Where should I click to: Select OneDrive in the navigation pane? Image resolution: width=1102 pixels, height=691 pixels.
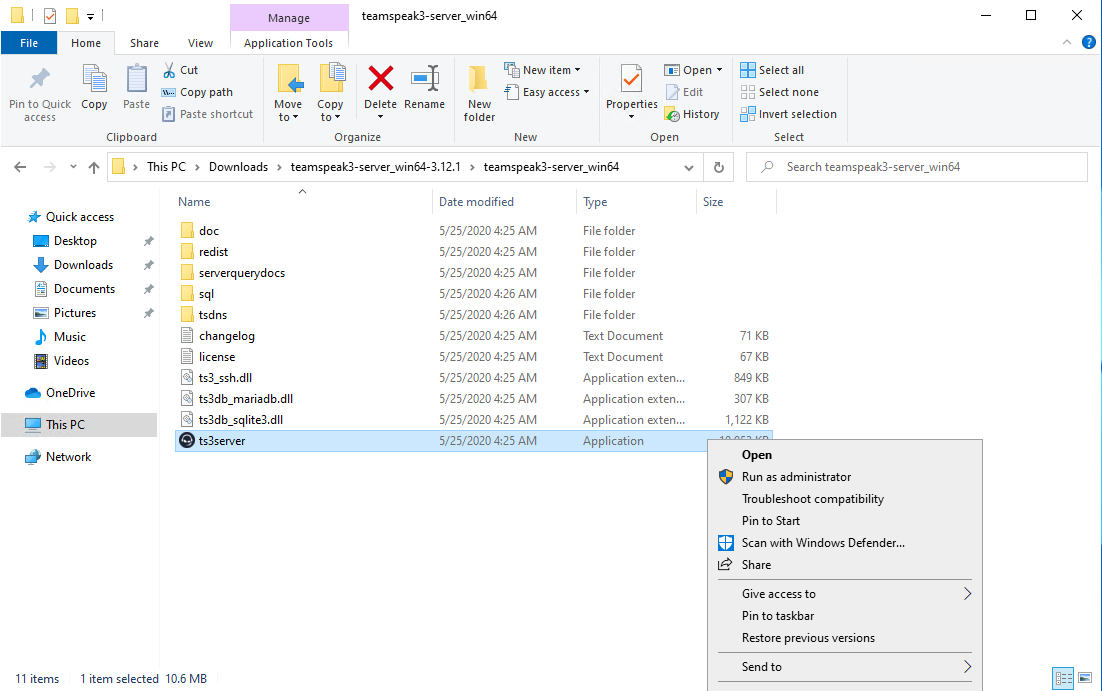[70, 393]
